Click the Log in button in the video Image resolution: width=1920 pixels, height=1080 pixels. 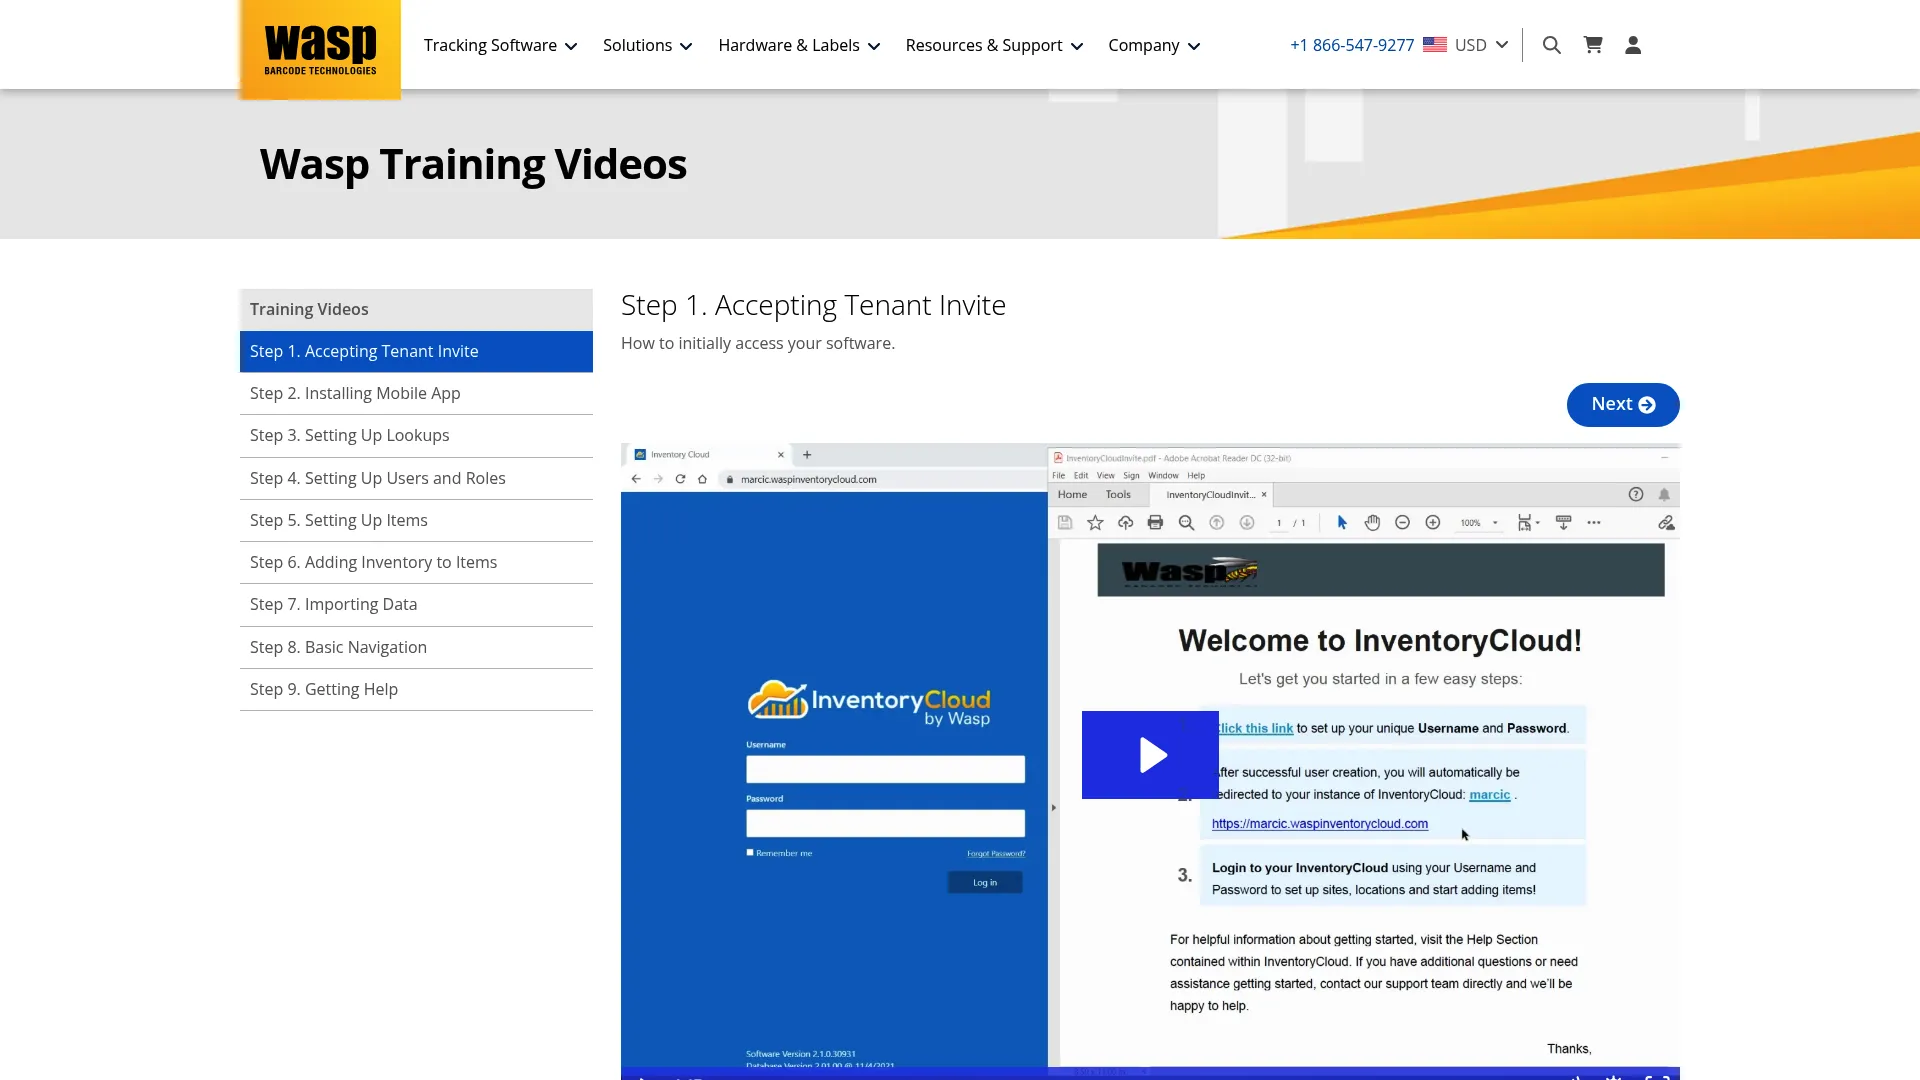point(985,882)
